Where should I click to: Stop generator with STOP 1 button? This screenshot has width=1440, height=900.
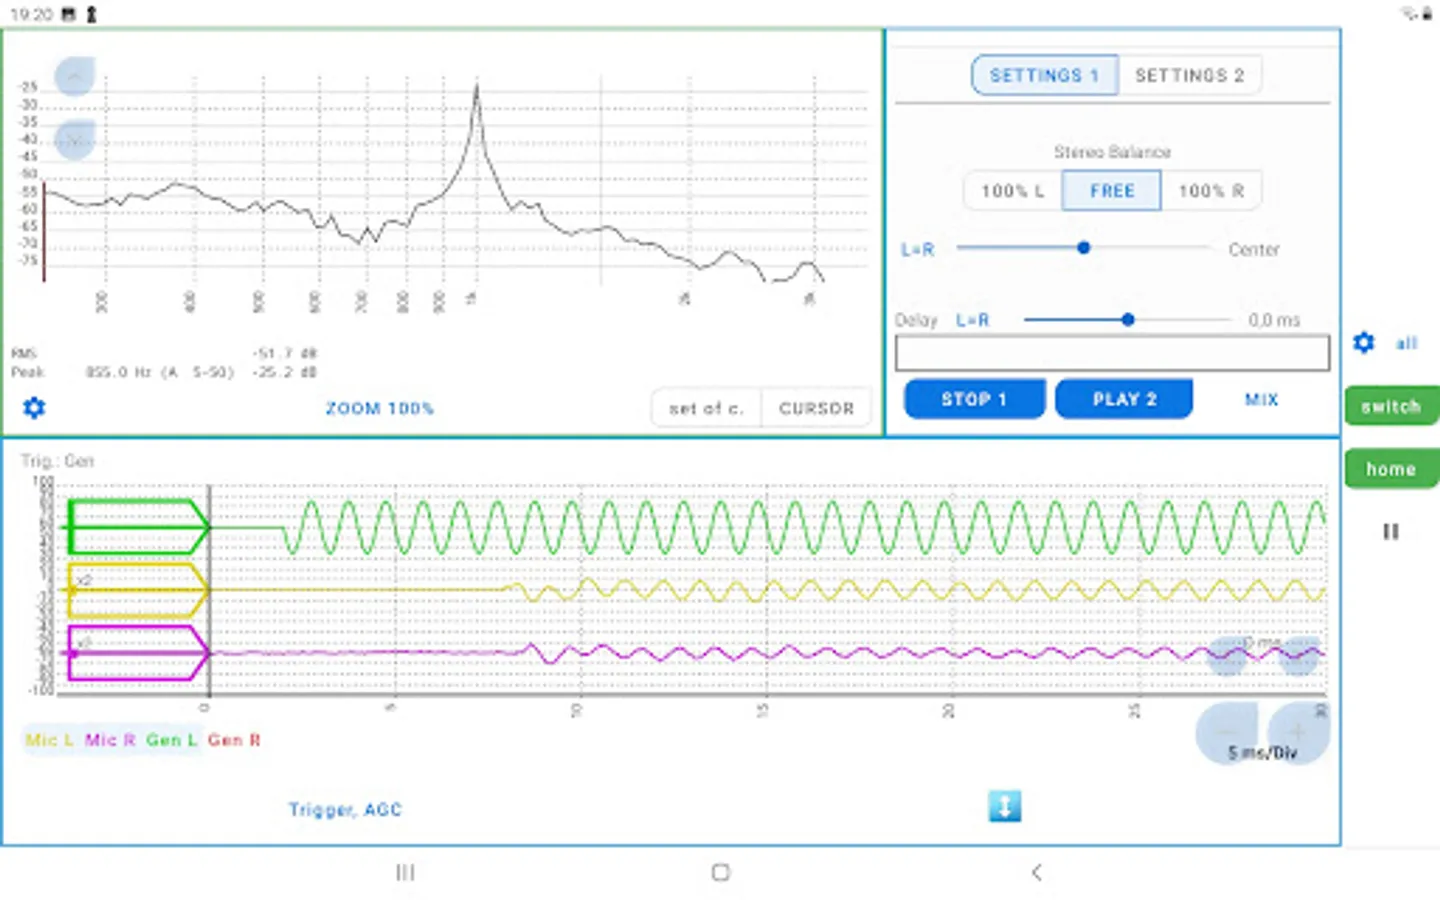point(974,399)
